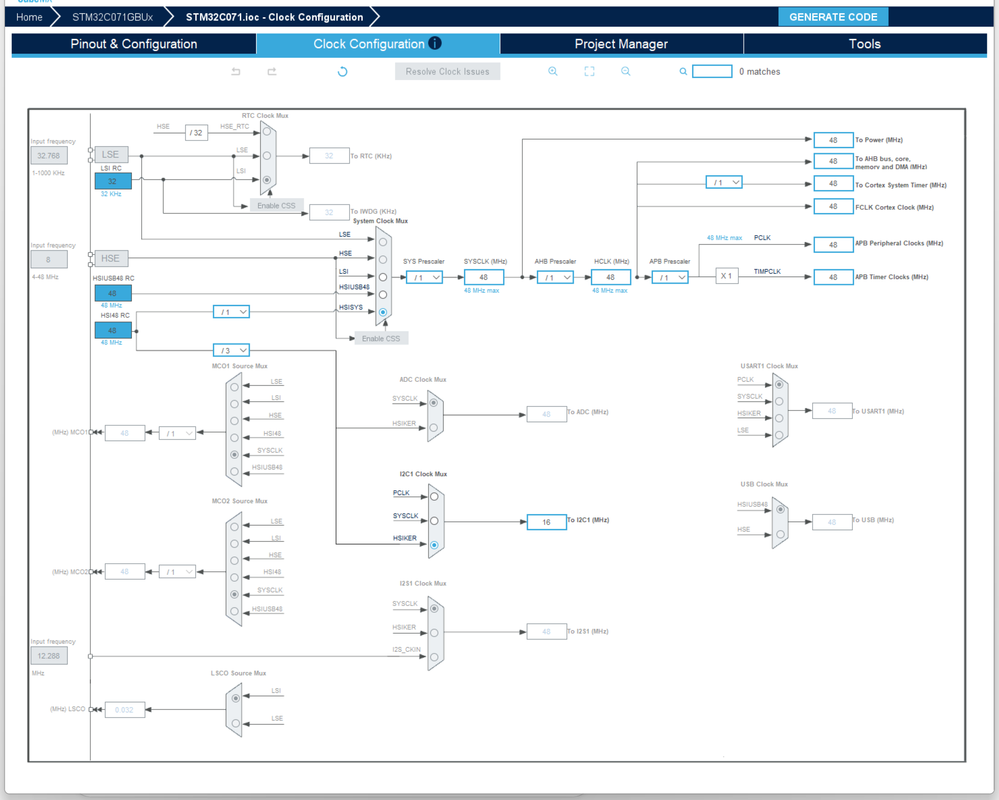
Task: Open the MCO1 output divider dropdown
Action: click(x=177, y=433)
